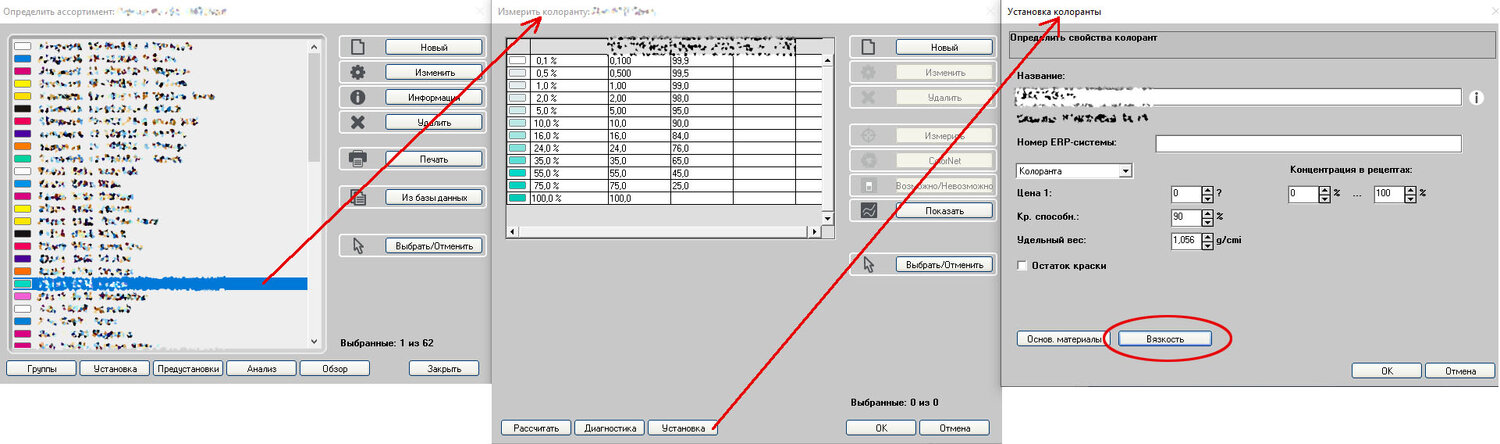Click the greyed icon beside Возможно/Невозможно
The image size is (1500, 444).
click(x=867, y=186)
